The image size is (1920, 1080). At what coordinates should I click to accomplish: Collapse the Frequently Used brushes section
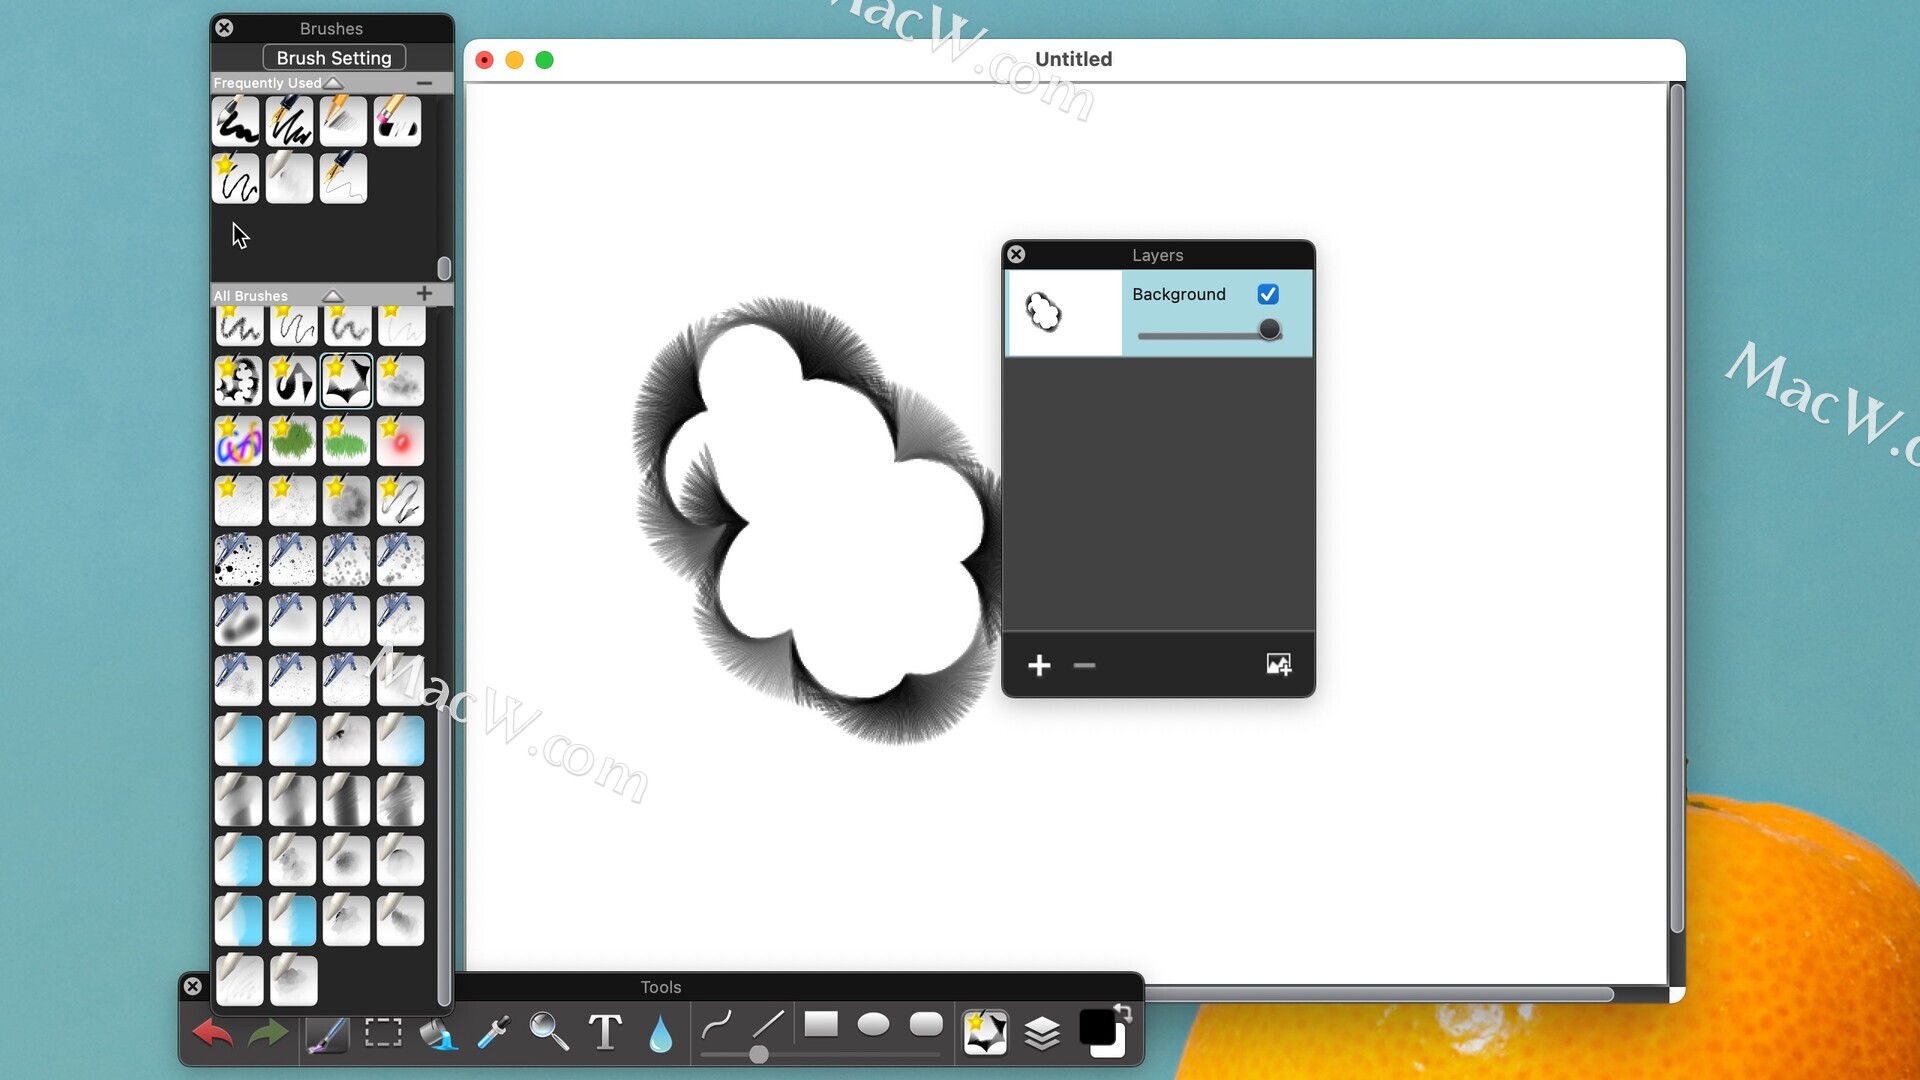(334, 83)
